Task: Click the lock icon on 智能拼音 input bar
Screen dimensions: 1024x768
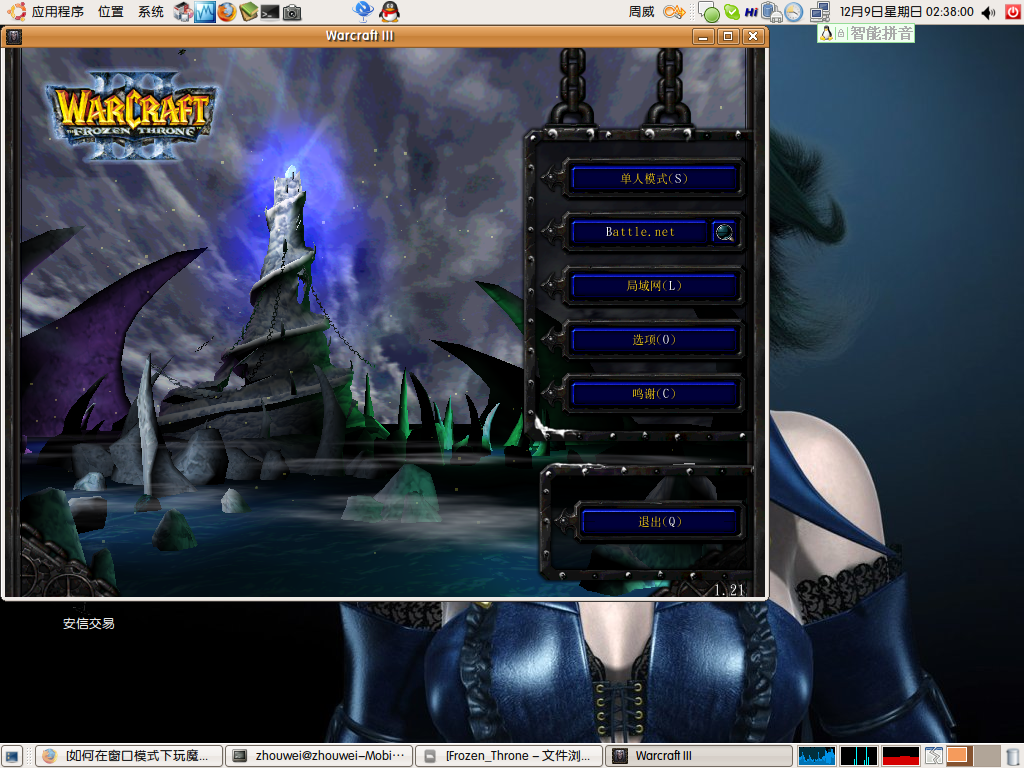Action: tap(841, 33)
